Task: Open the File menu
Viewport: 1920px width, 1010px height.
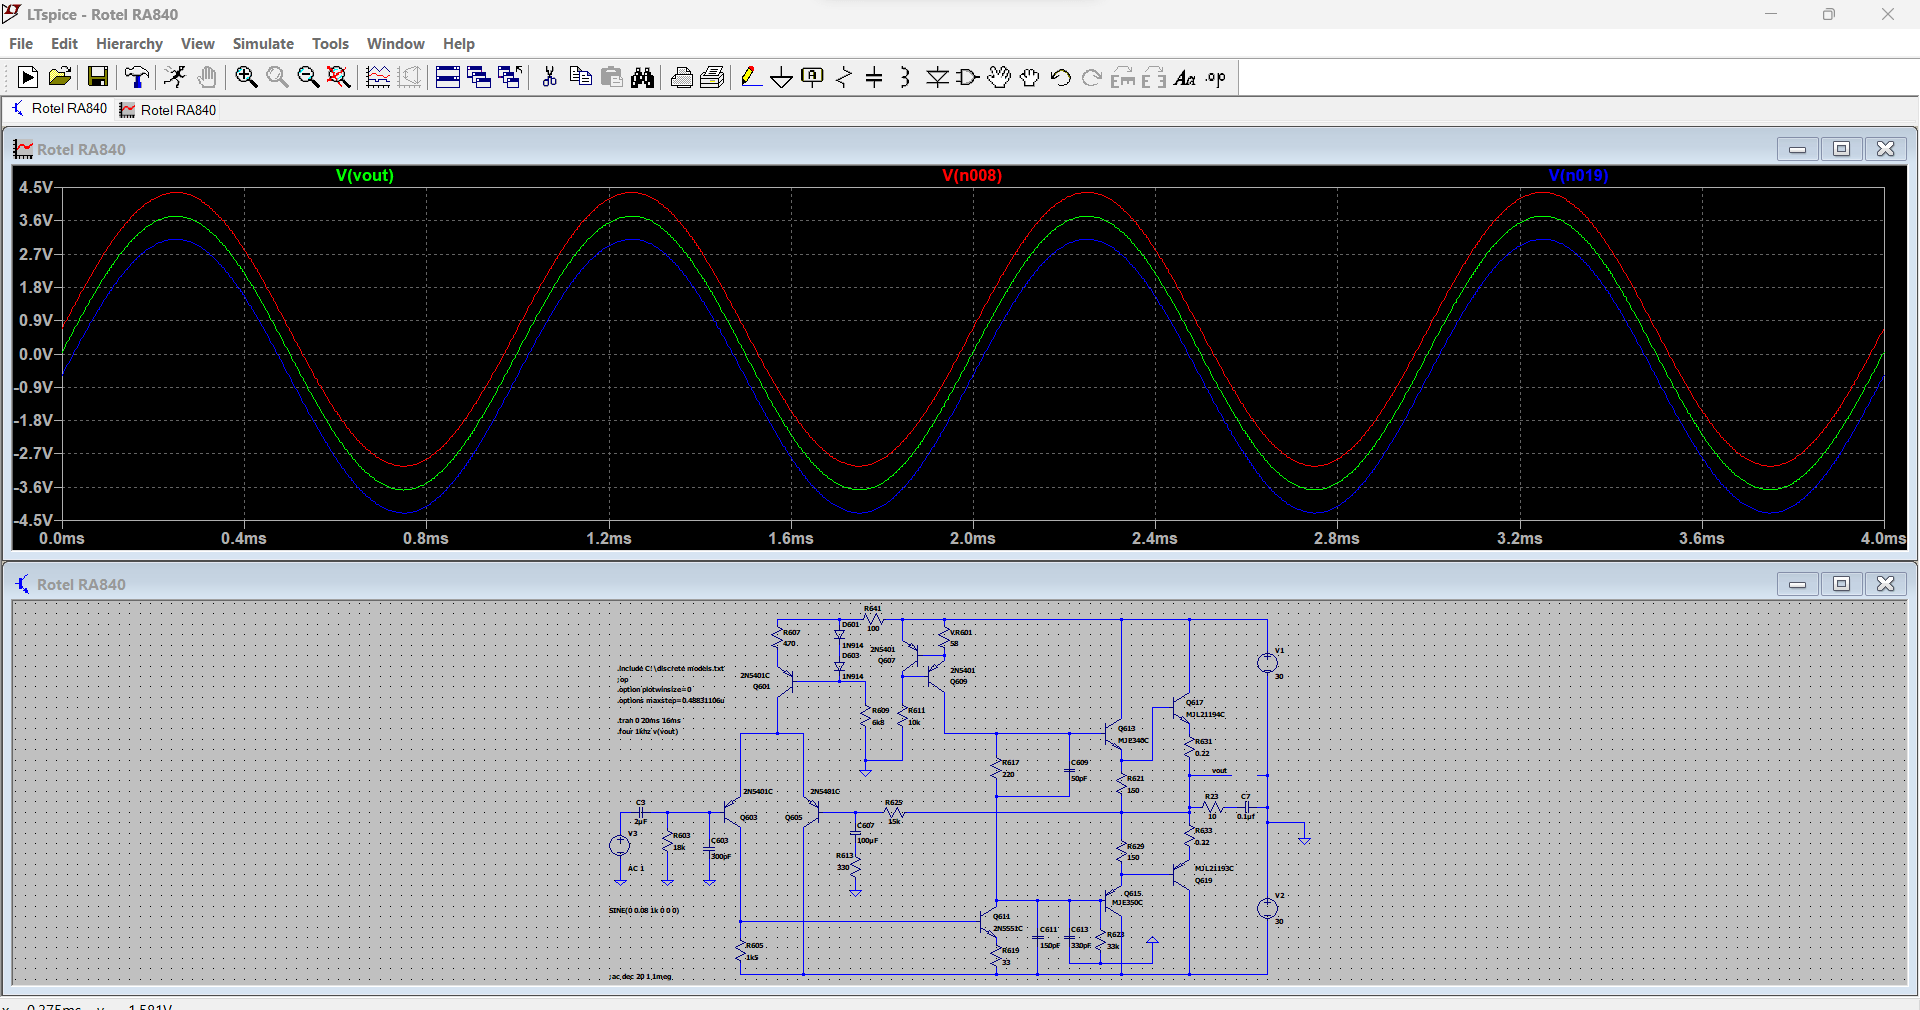Action: (21, 44)
